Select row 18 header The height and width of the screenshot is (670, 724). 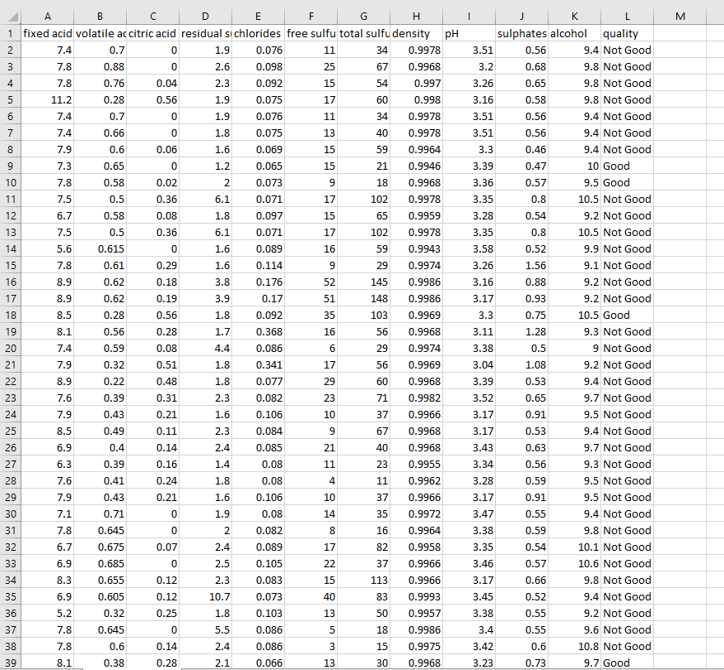click(x=11, y=315)
